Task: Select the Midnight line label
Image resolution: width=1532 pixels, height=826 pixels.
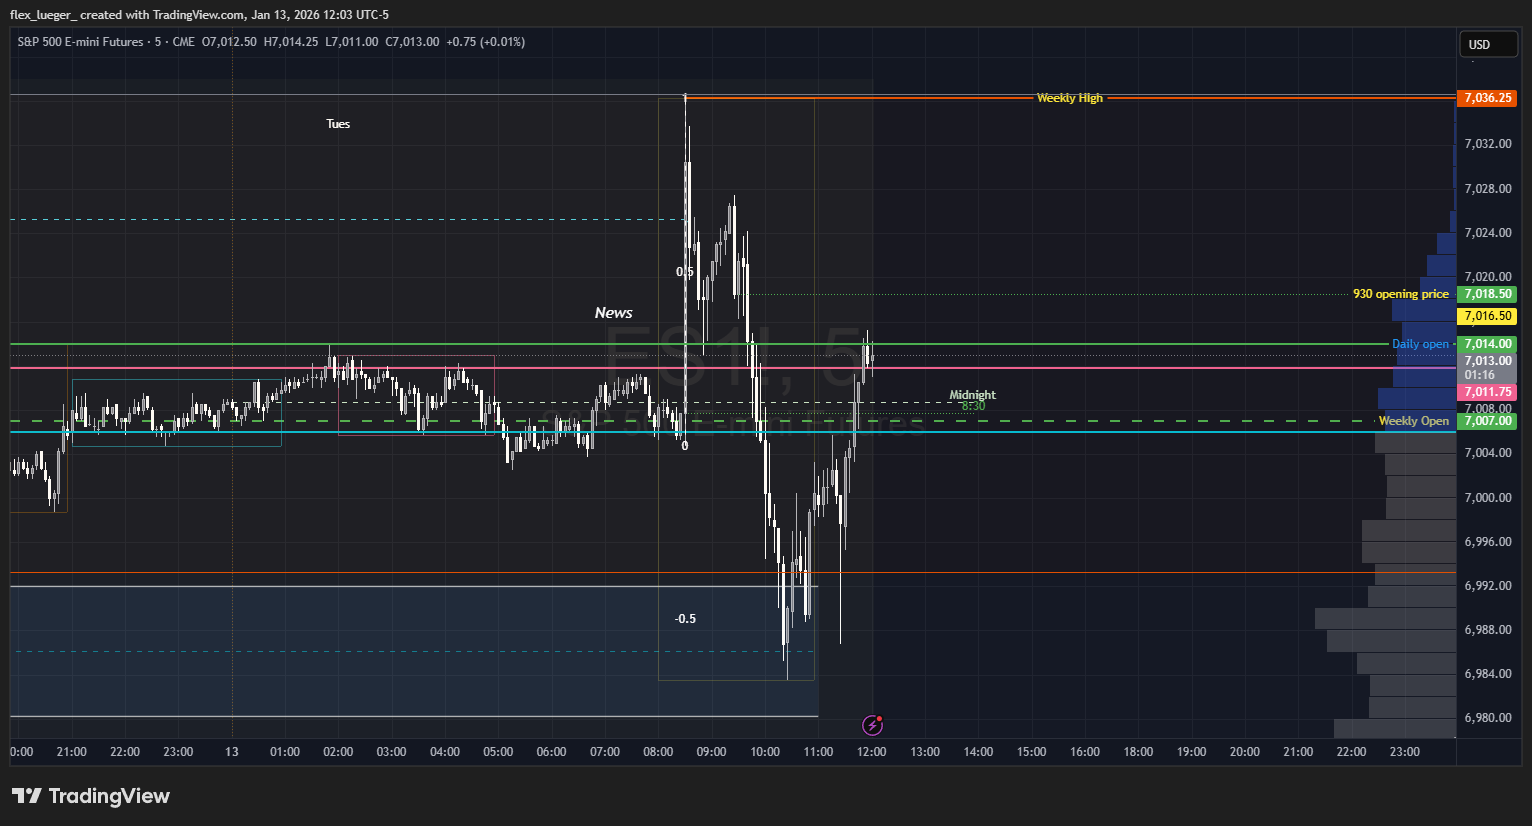Action: 972,395
